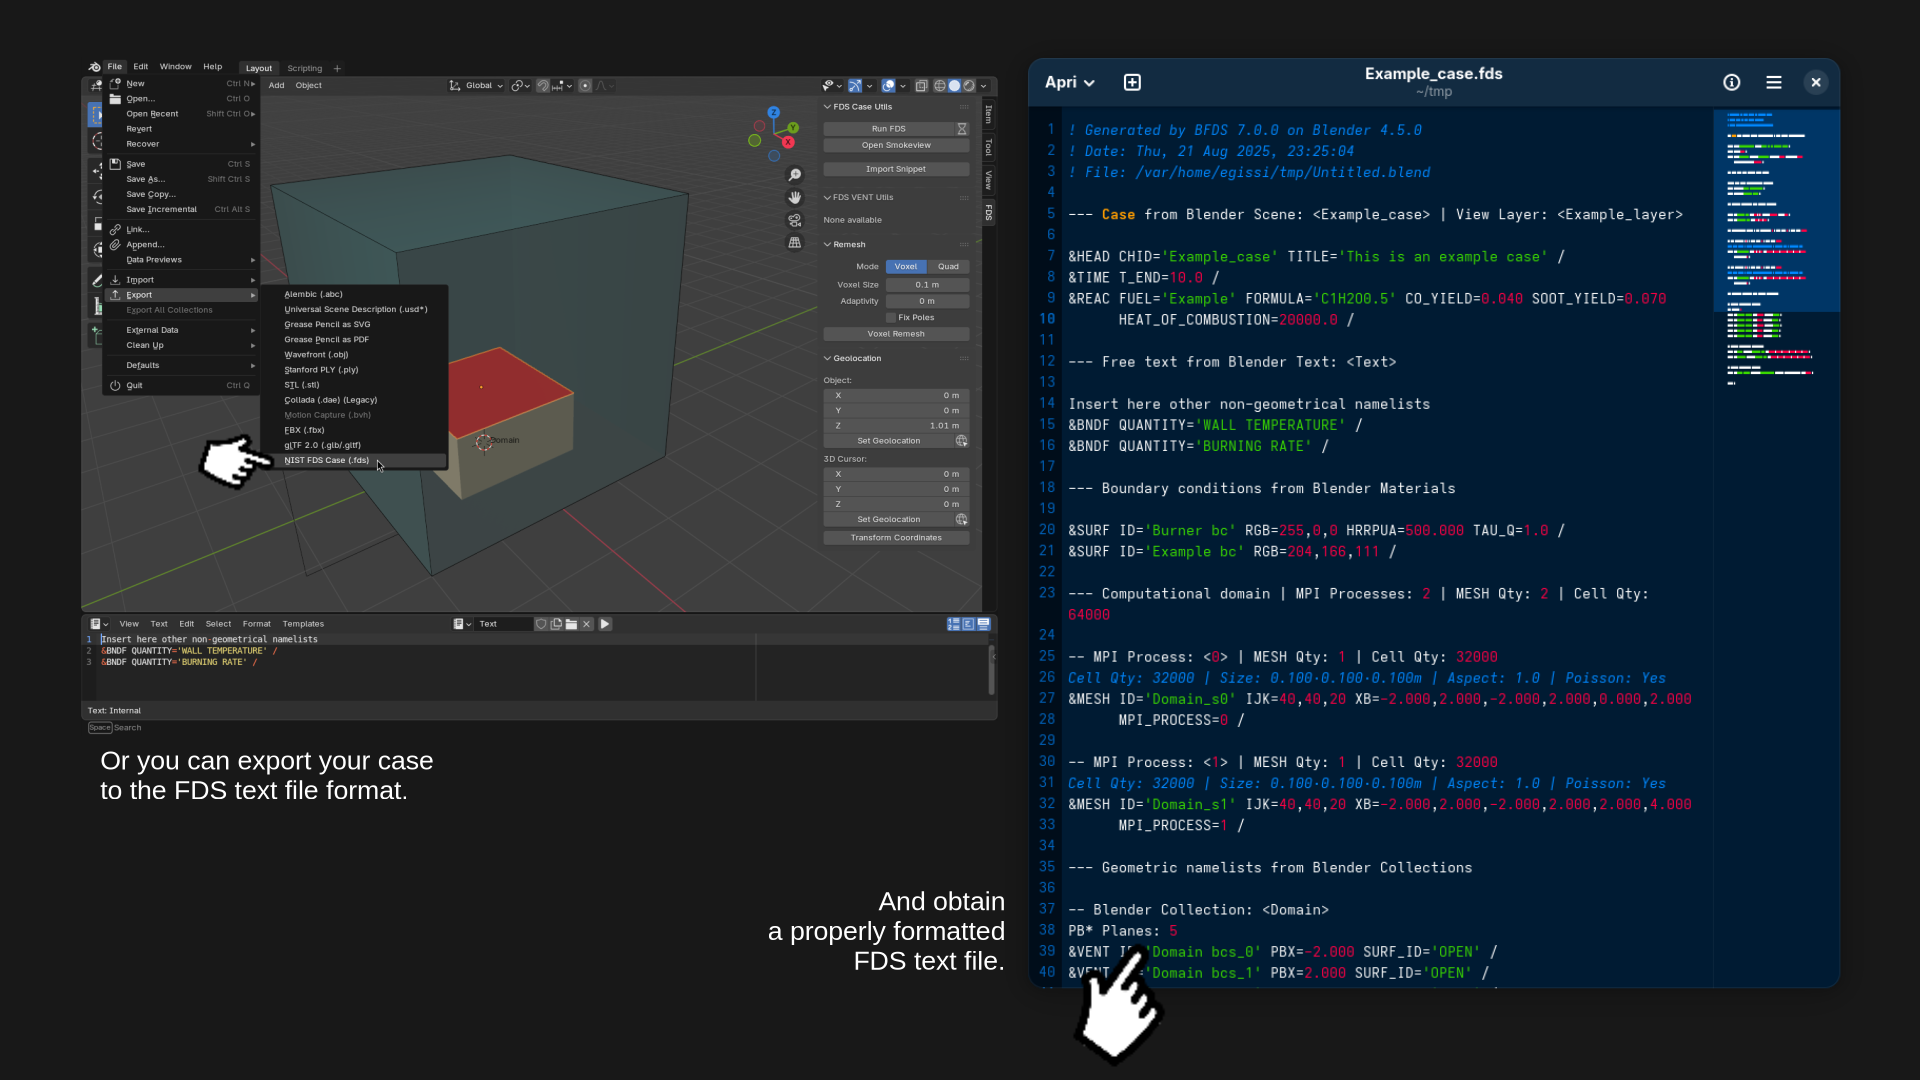Select Voxel remesh mode

(906, 267)
